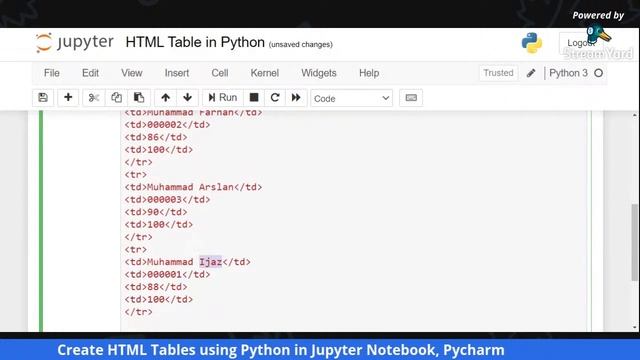
Task: Open the Widgets menu
Action: pyautogui.click(x=319, y=73)
